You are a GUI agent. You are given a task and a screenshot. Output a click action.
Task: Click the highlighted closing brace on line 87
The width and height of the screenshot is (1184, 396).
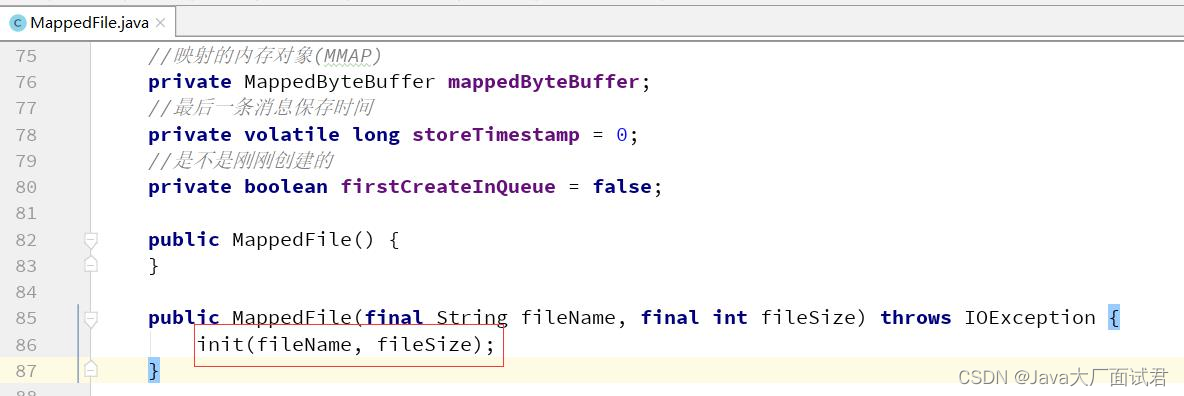pyautogui.click(x=154, y=370)
